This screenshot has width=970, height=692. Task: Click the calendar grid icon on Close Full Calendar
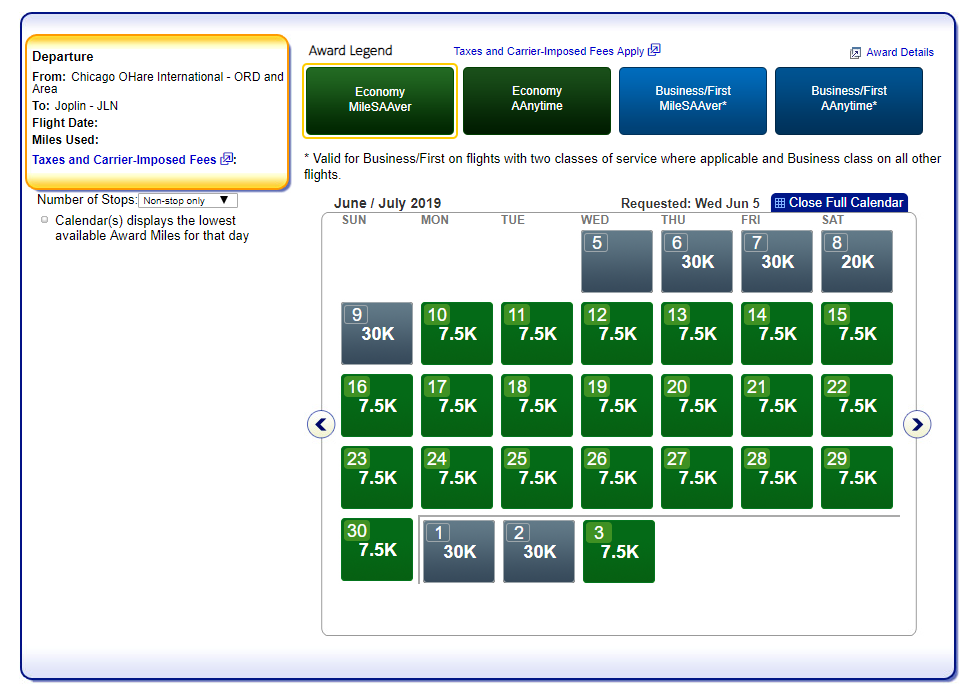pos(780,203)
